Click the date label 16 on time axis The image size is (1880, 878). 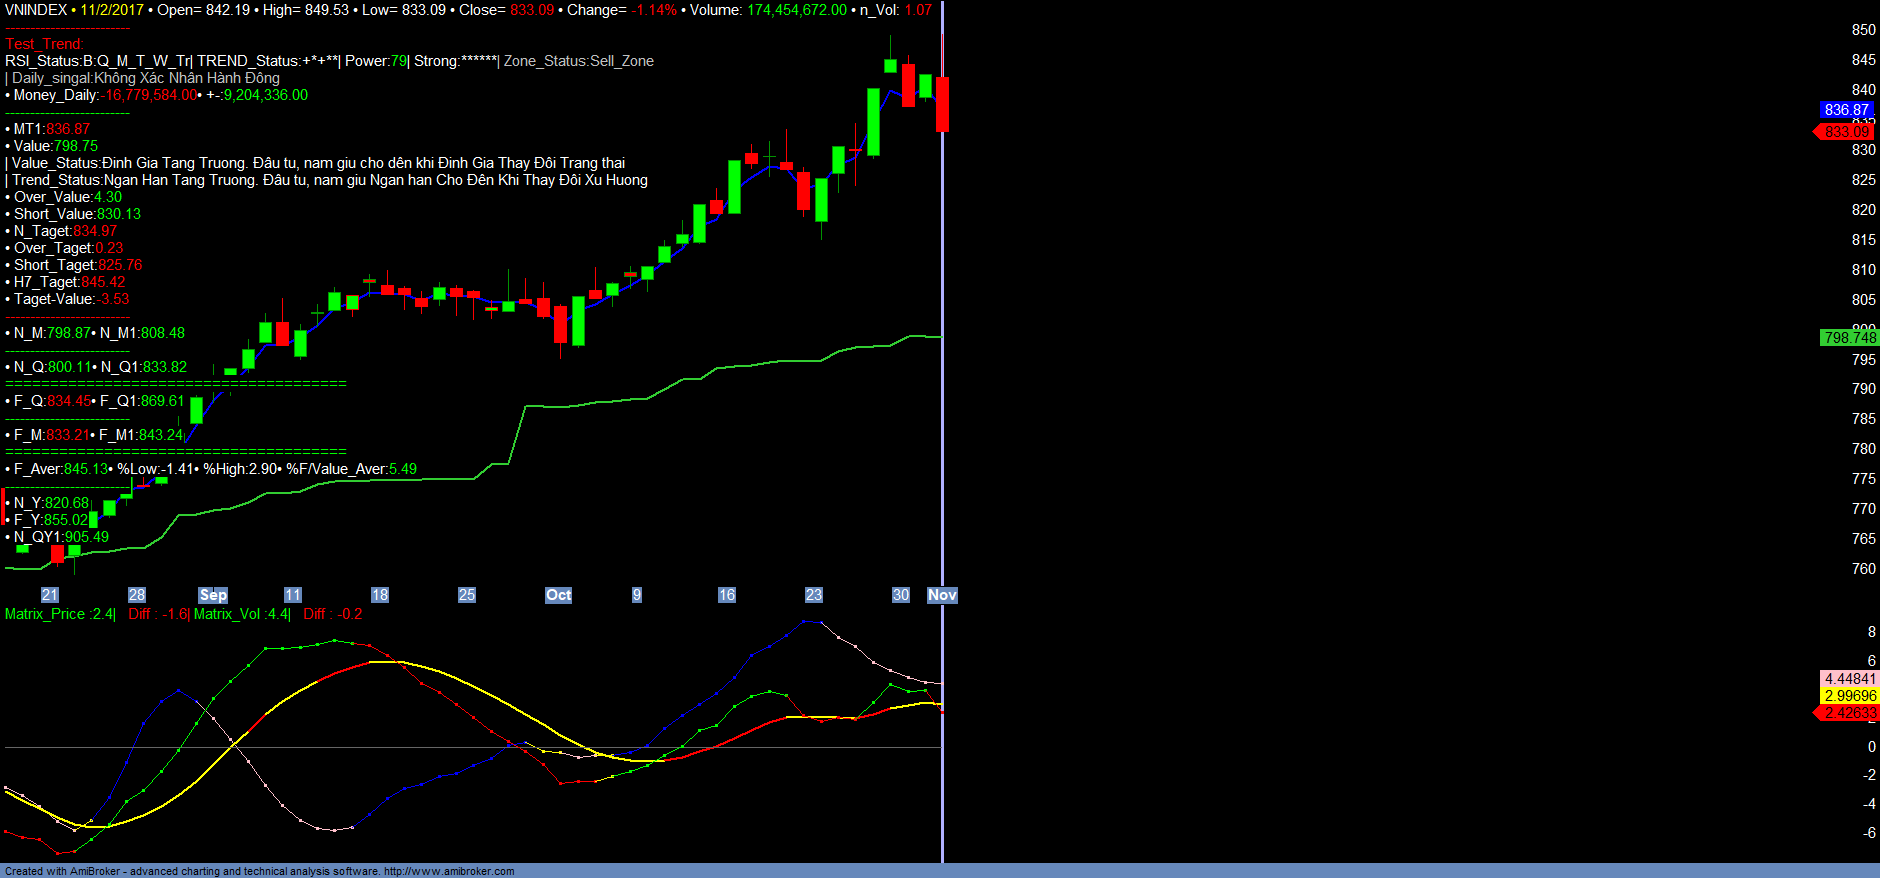(x=727, y=595)
